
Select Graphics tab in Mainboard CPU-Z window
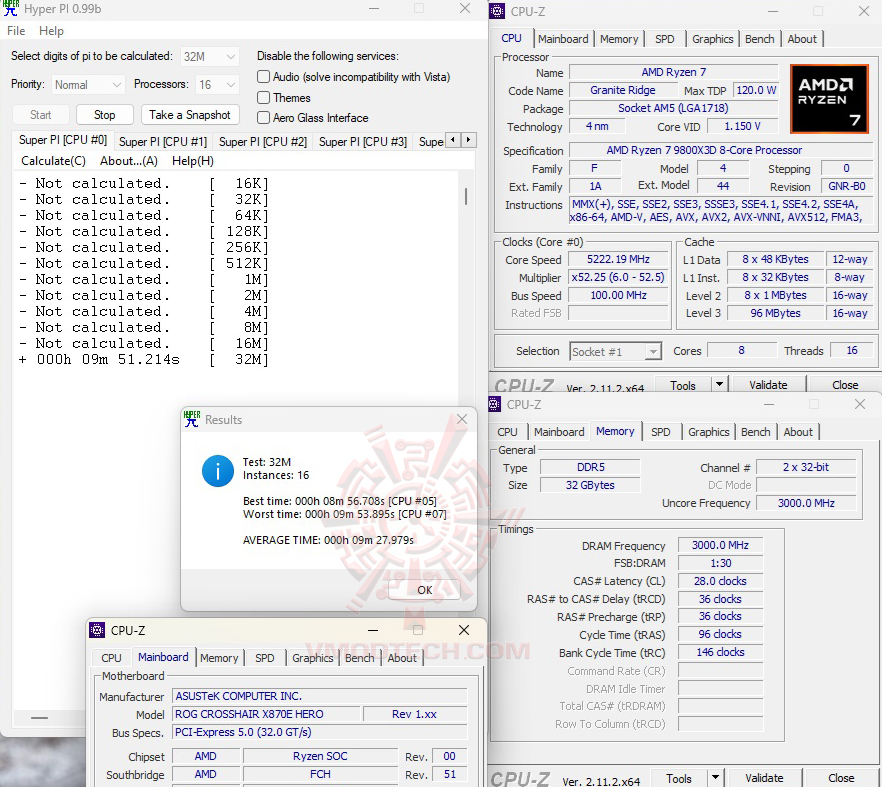pyautogui.click(x=313, y=658)
